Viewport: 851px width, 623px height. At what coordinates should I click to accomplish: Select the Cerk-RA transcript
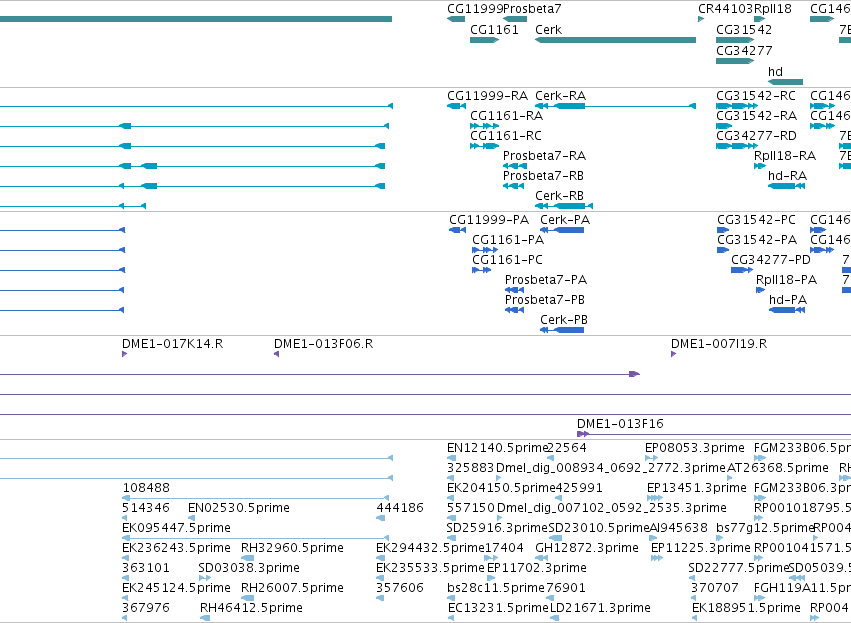pos(615,106)
